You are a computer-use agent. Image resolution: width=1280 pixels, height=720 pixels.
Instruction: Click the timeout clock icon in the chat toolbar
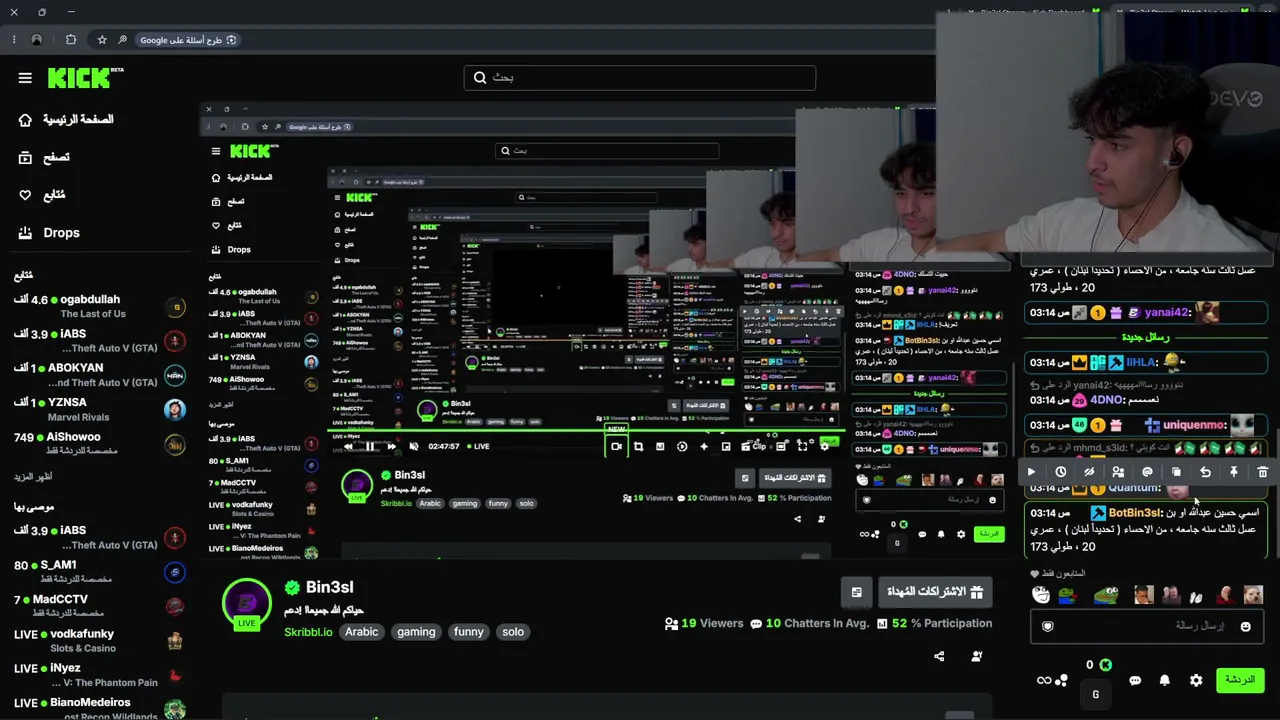click(1061, 472)
